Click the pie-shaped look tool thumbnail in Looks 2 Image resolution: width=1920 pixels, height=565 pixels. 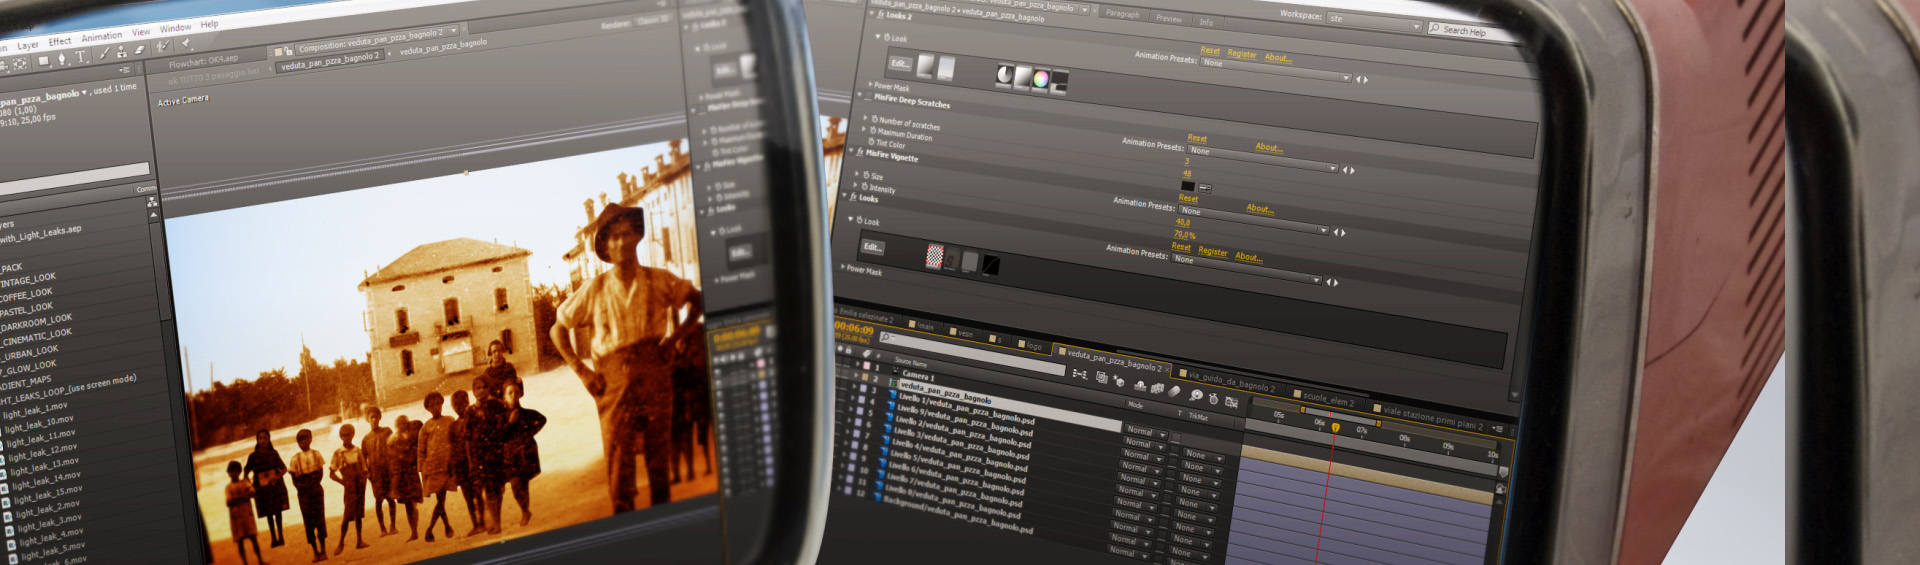pyautogui.click(x=1004, y=74)
